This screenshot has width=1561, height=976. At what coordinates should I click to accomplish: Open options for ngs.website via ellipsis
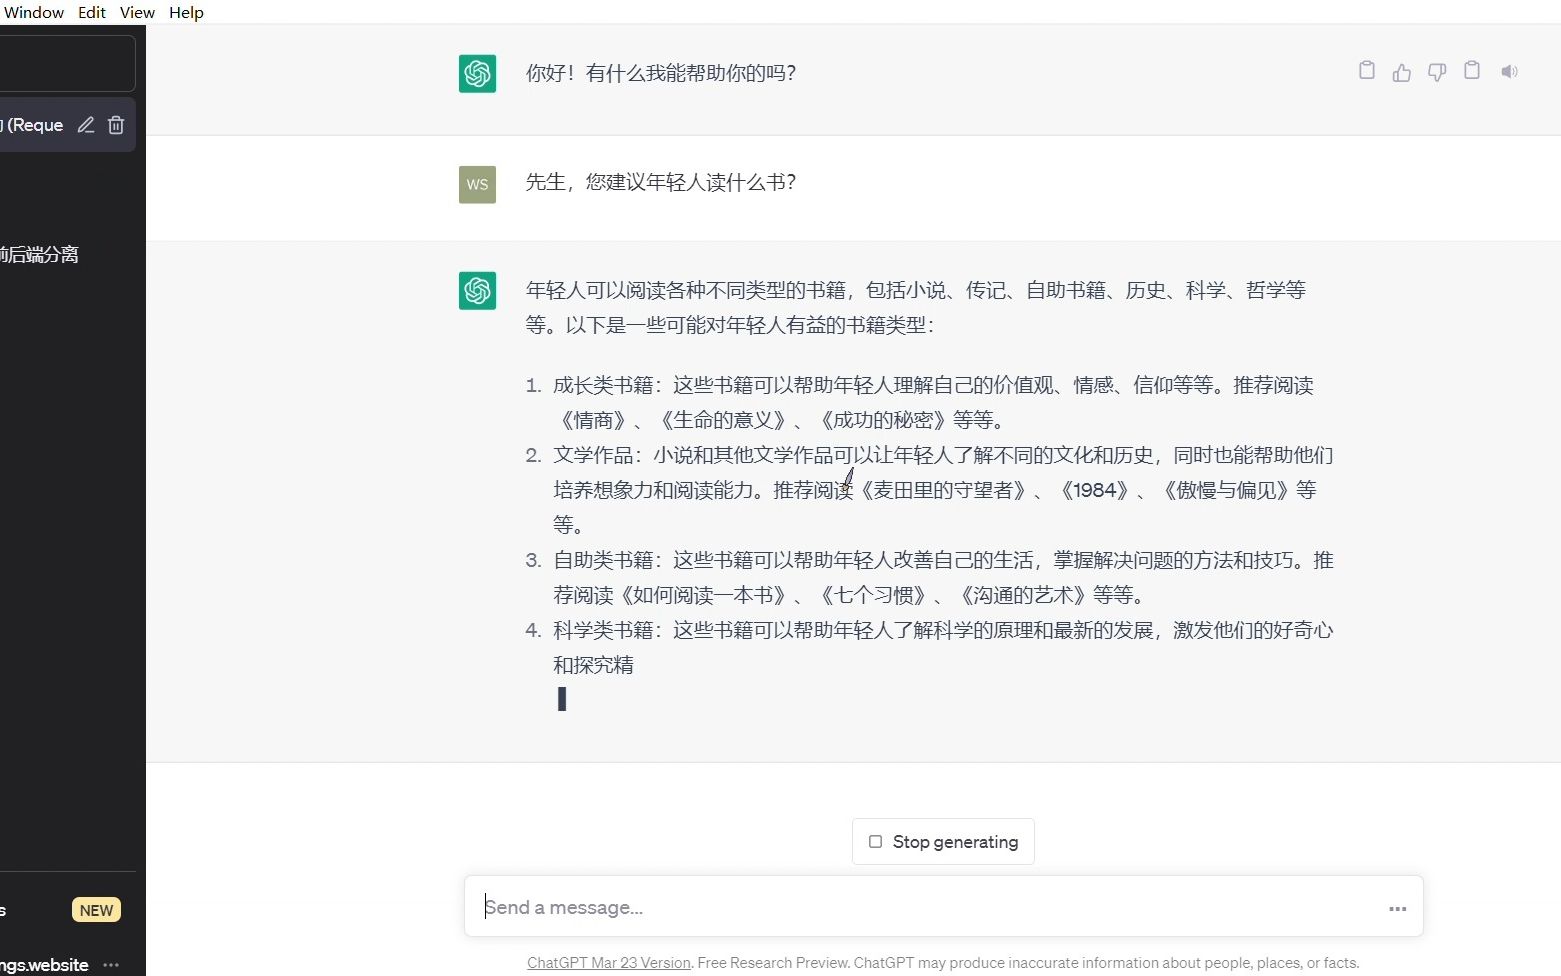click(x=111, y=964)
